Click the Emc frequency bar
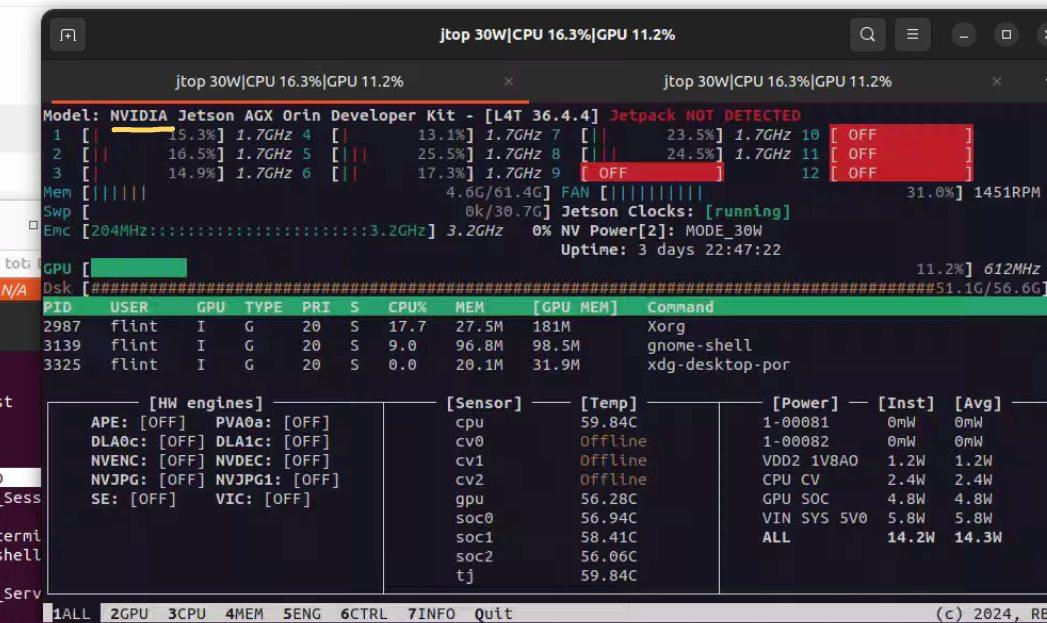 (258, 231)
